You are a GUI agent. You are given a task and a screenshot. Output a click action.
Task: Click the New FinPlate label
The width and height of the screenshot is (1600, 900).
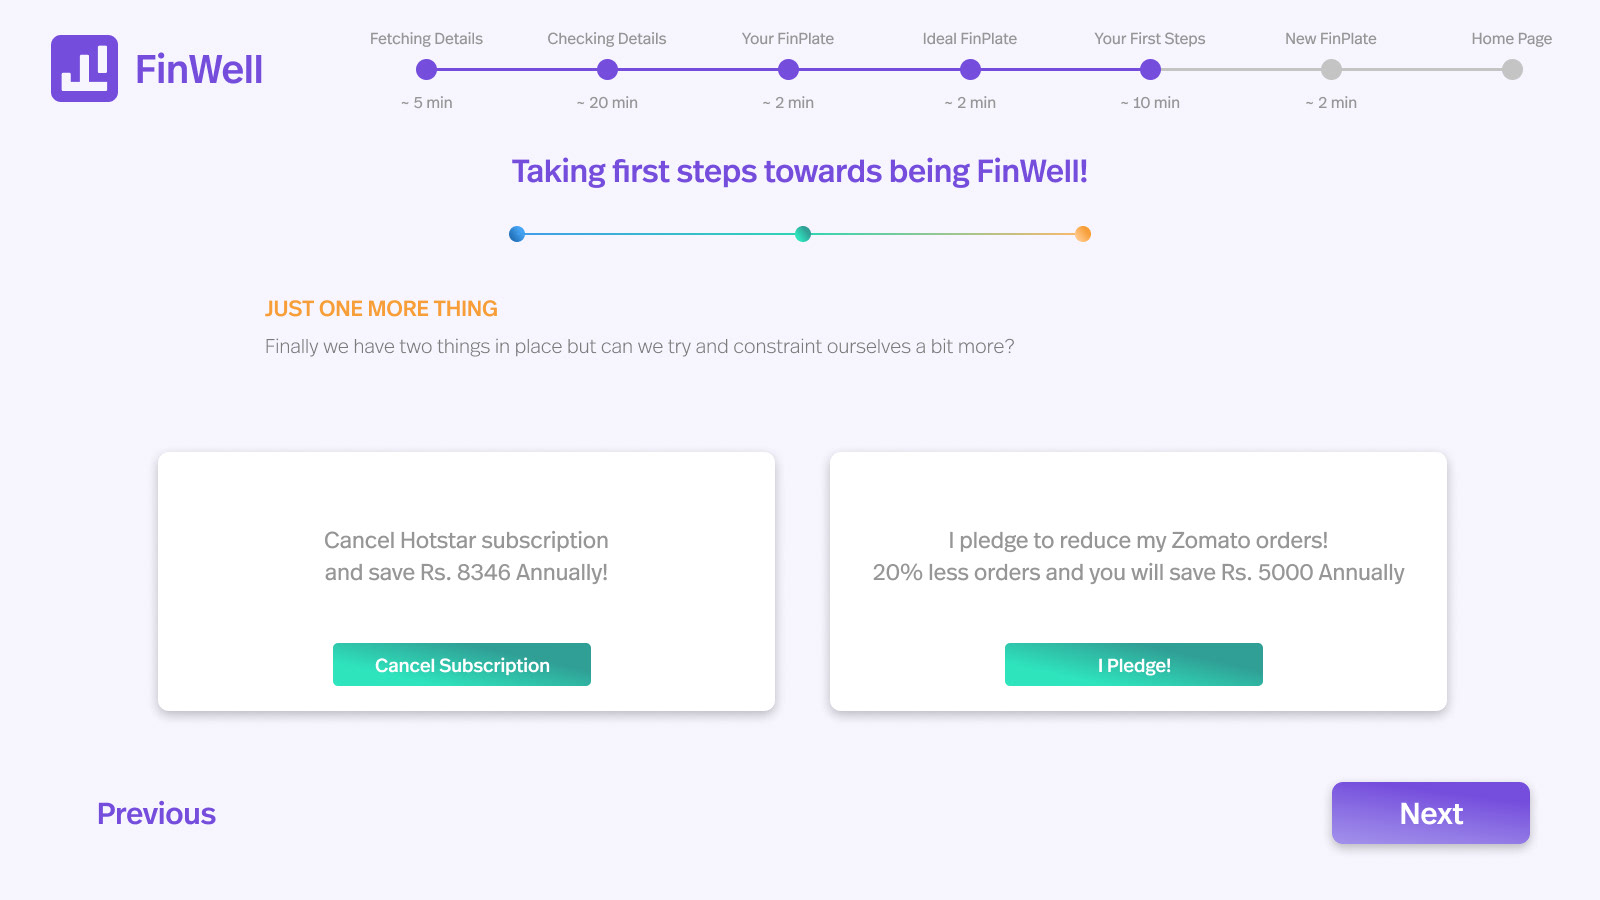1330,39
